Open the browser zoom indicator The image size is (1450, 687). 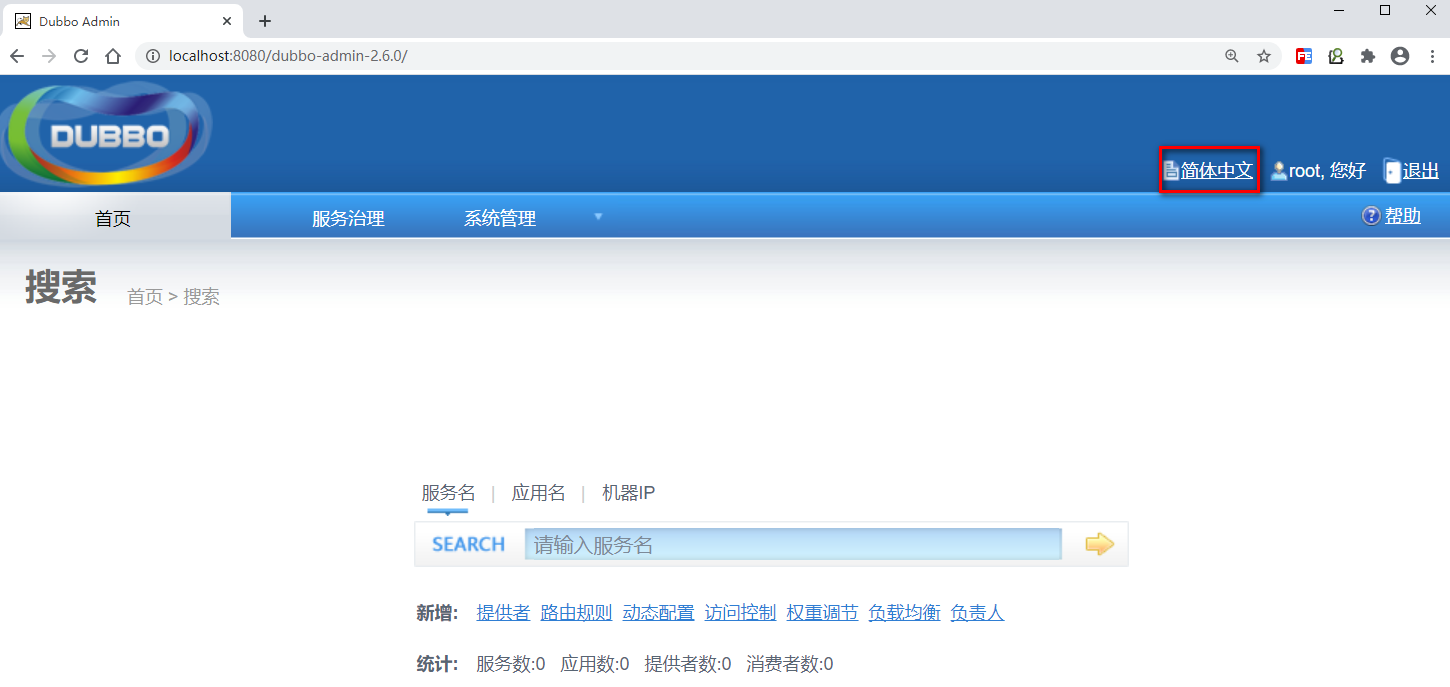(1232, 56)
